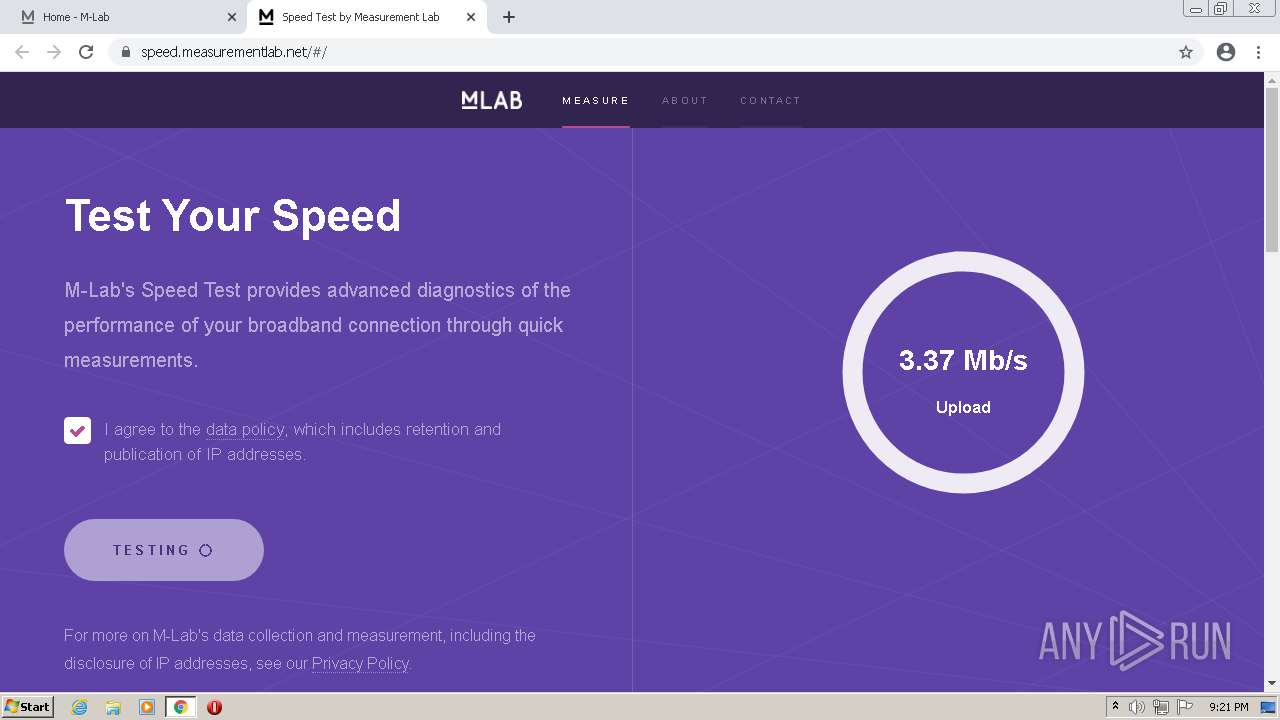This screenshot has height=720, width=1280.
Task: Uncheck the data policy agreement checkbox
Action: pos(78,430)
